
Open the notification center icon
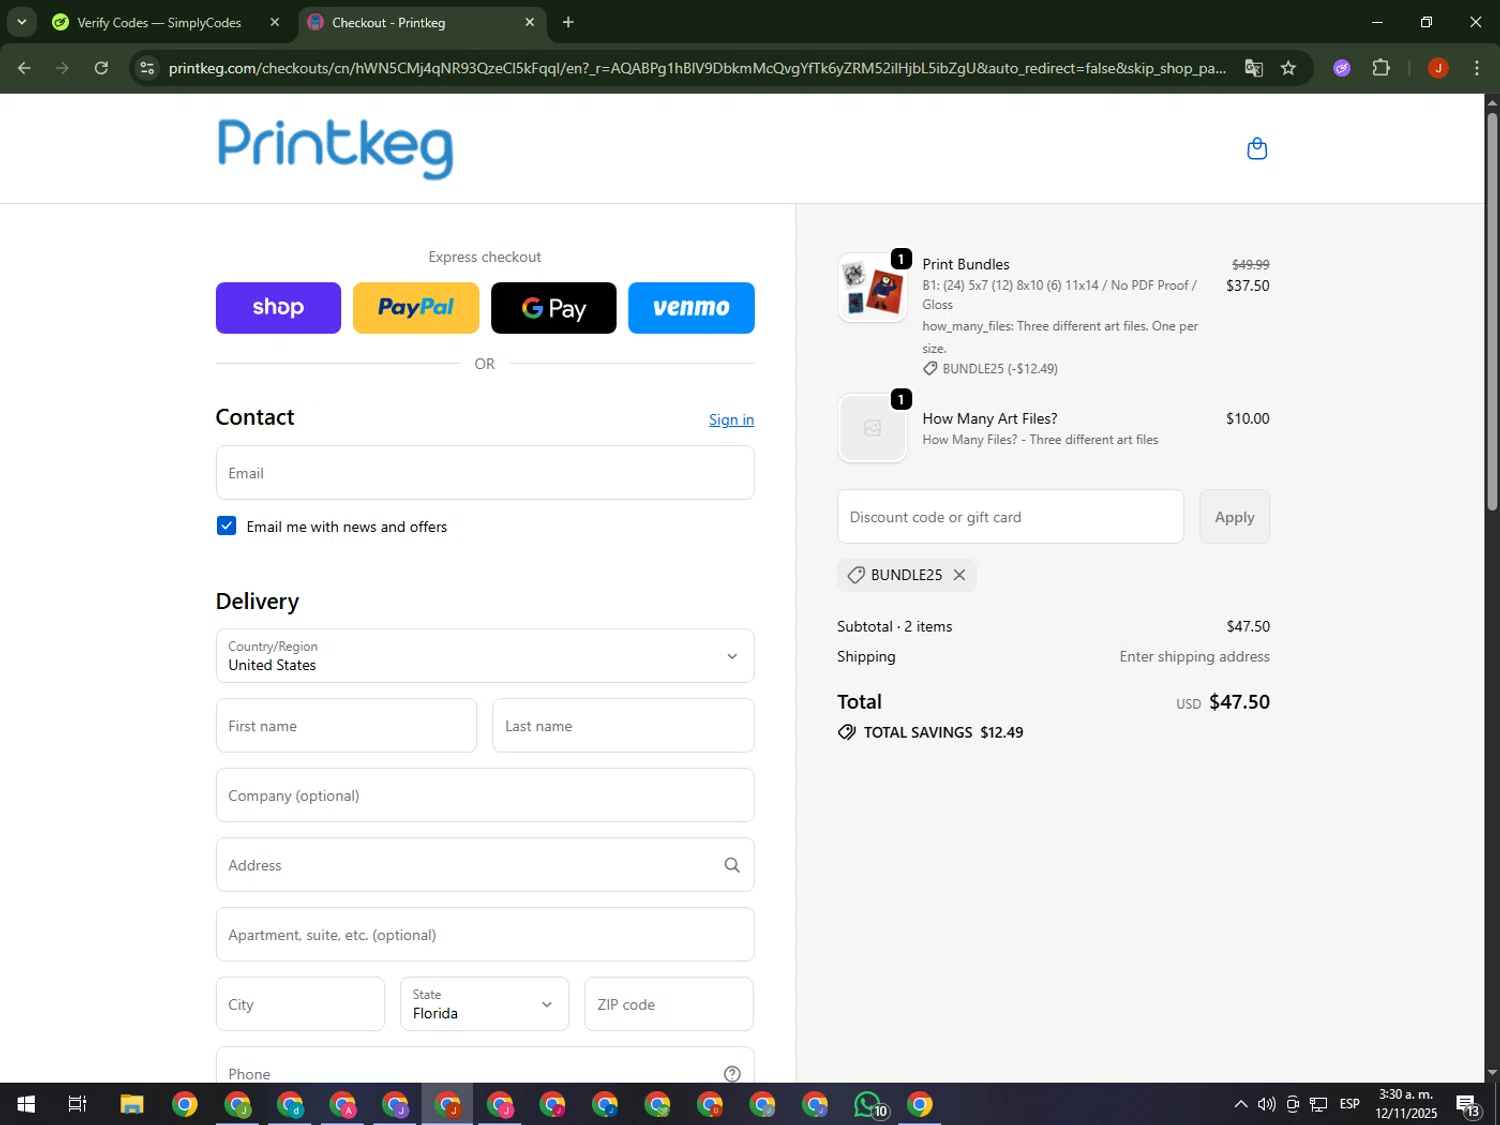[1468, 1104]
